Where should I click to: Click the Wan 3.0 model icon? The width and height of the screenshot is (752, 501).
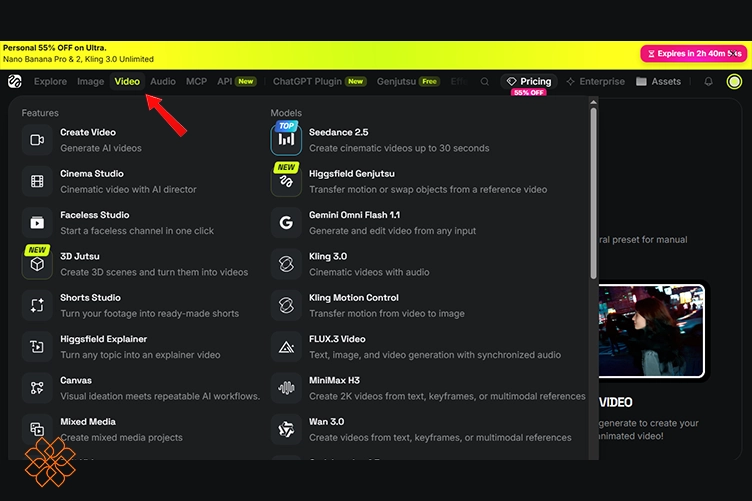[286, 429]
